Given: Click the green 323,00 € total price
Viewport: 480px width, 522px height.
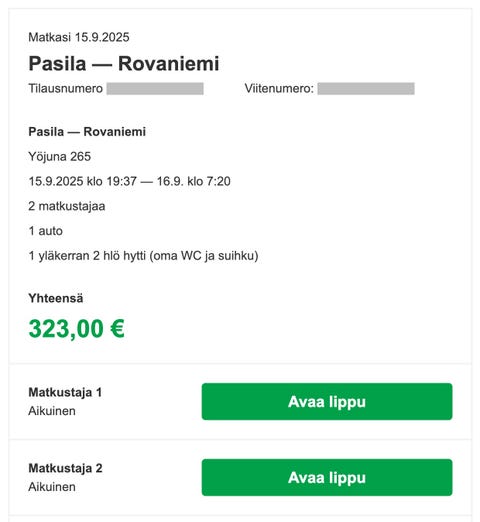Looking at the screenshot, I should tap(77, 329).
